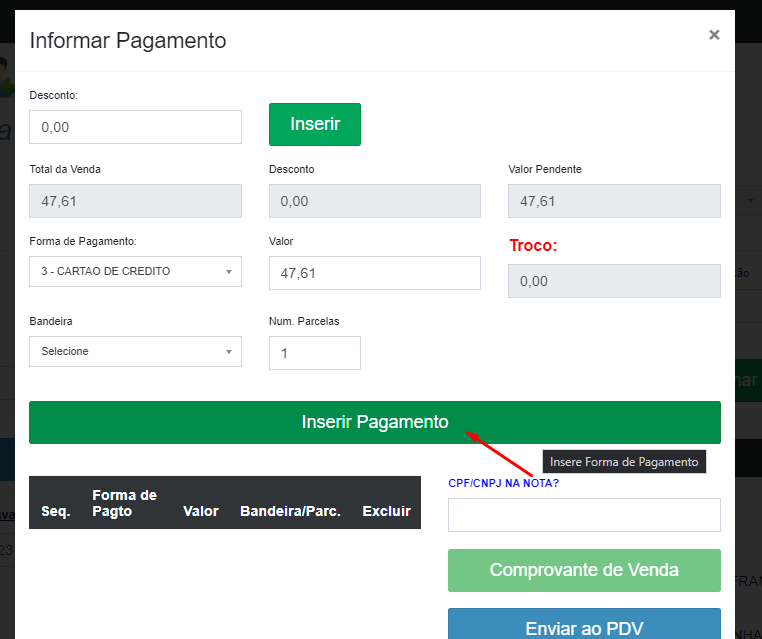
Task: Click the Excluir column header
Action: pos(386,511)
